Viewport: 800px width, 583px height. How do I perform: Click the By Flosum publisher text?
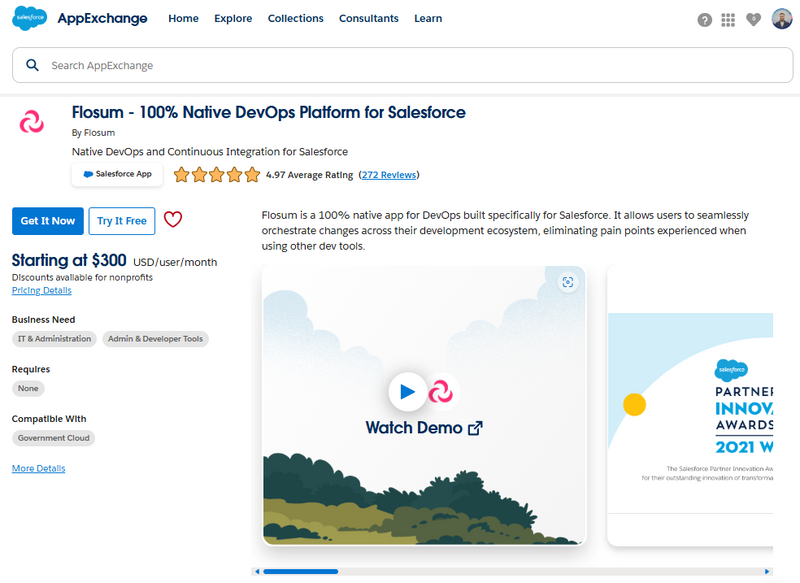click(93, 133)
